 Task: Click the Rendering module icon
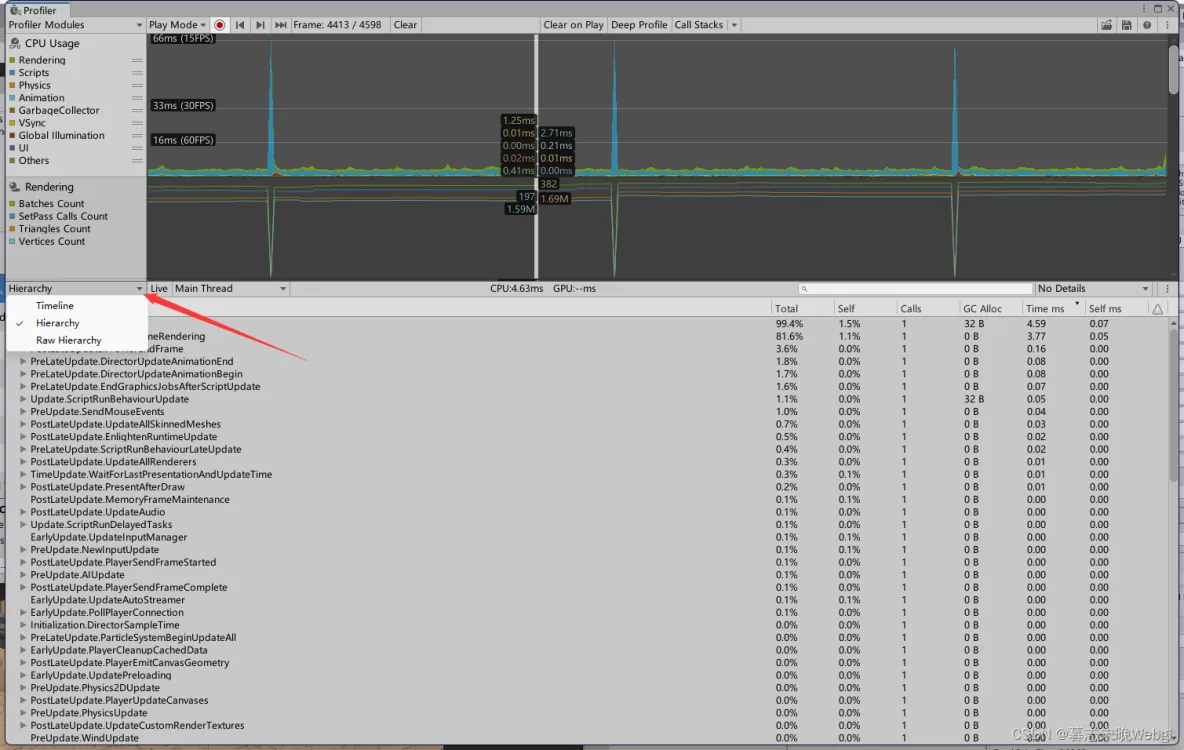14,187
